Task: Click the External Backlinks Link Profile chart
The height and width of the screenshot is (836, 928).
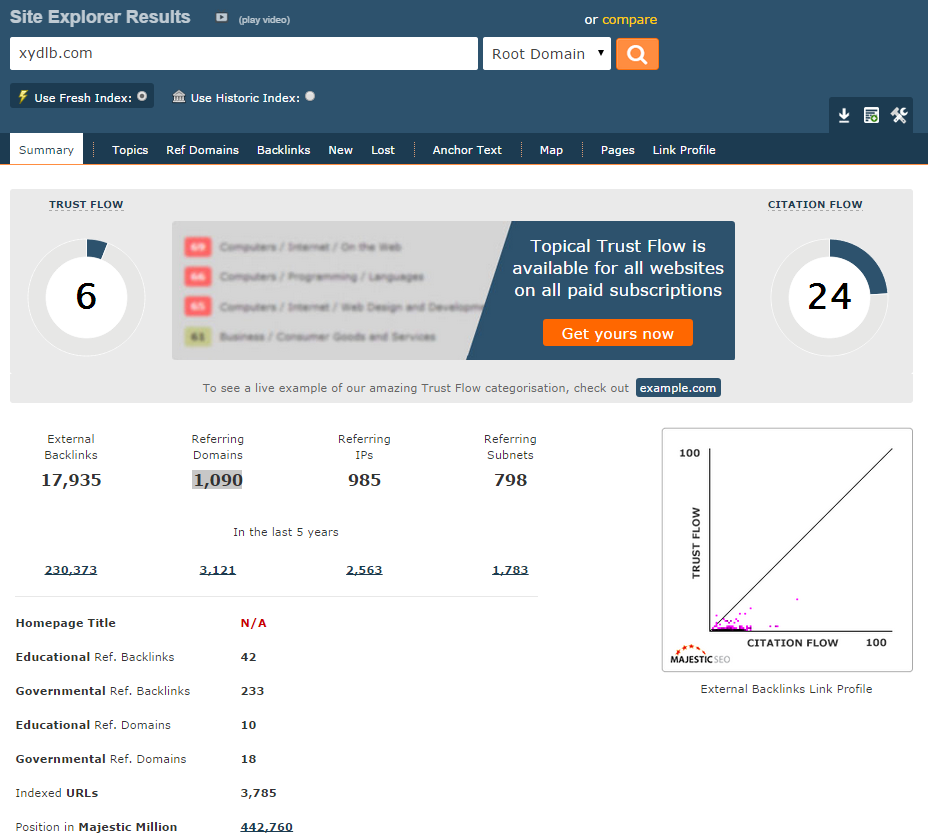Action: [787, 550]
